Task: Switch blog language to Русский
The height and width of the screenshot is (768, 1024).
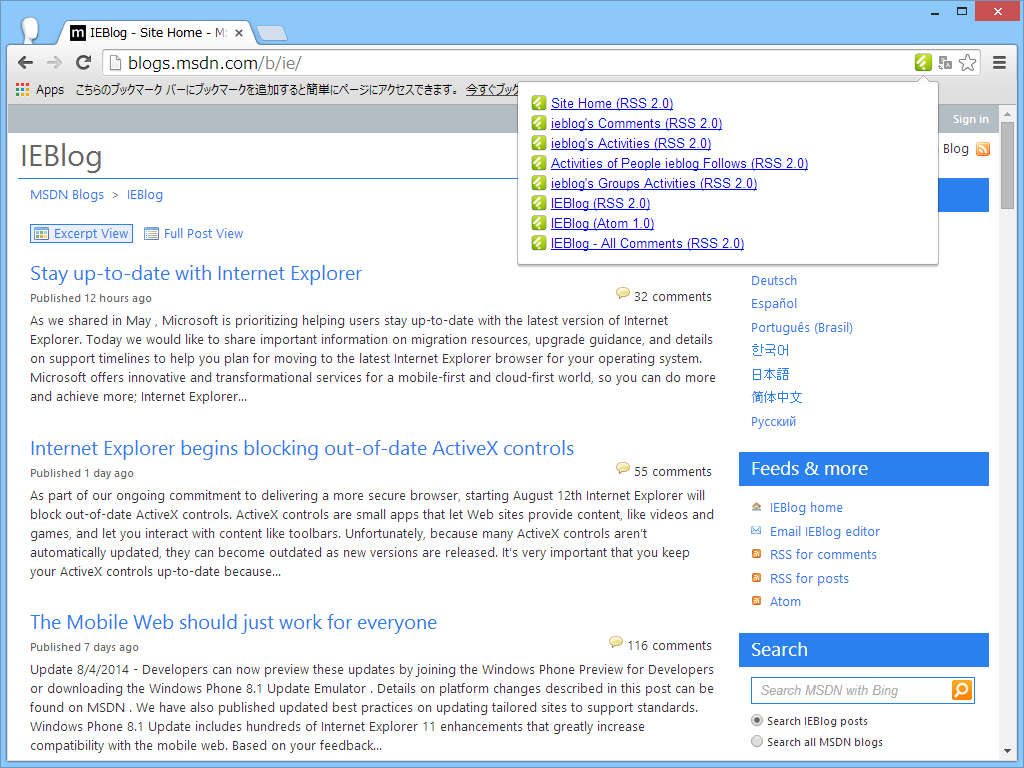Action: tap(773, 421)
